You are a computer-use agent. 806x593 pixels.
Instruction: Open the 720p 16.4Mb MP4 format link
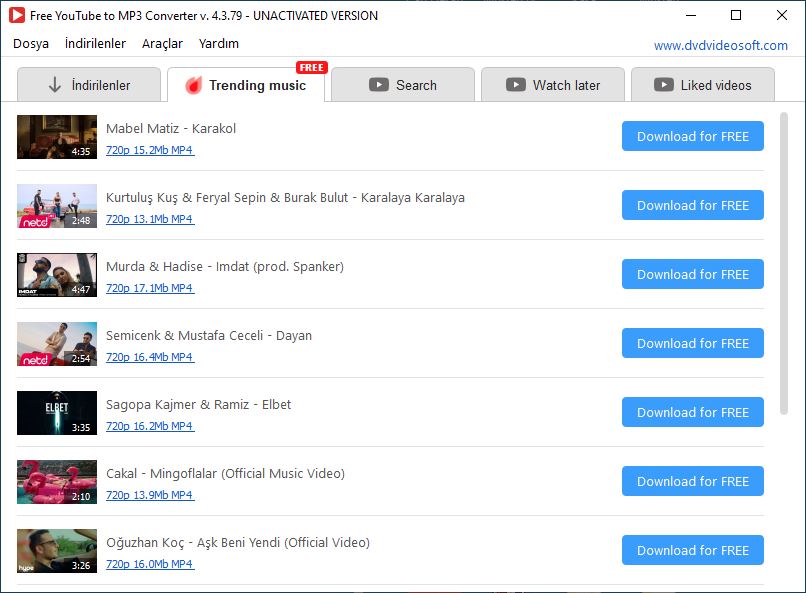150,357
